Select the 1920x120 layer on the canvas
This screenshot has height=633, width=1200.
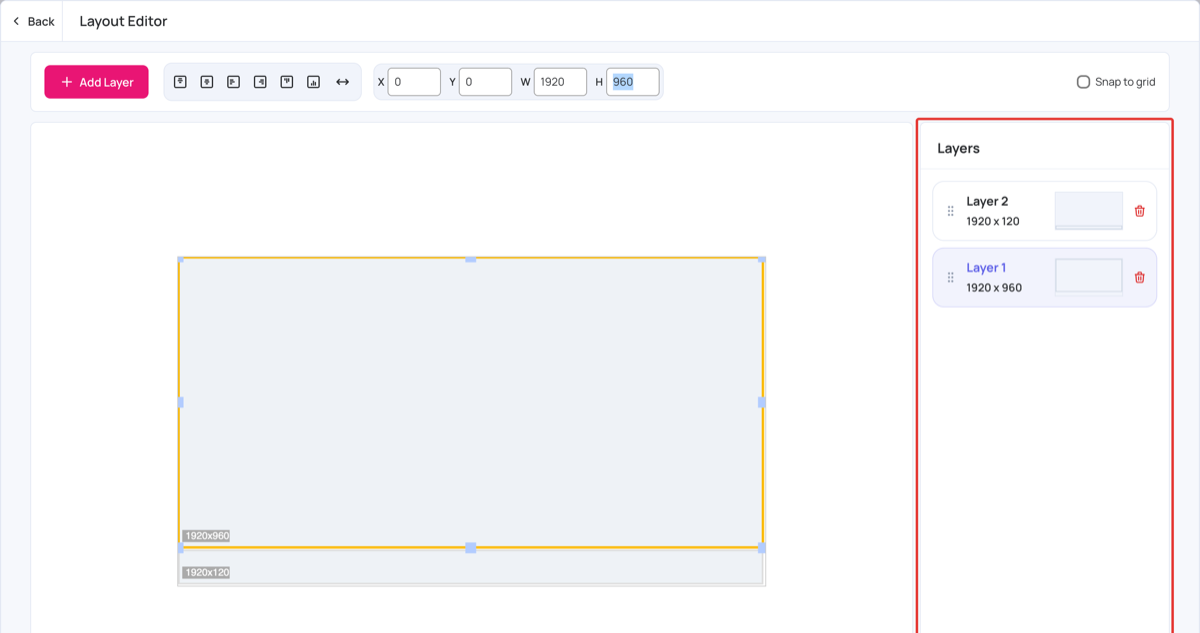coord(471,569)
